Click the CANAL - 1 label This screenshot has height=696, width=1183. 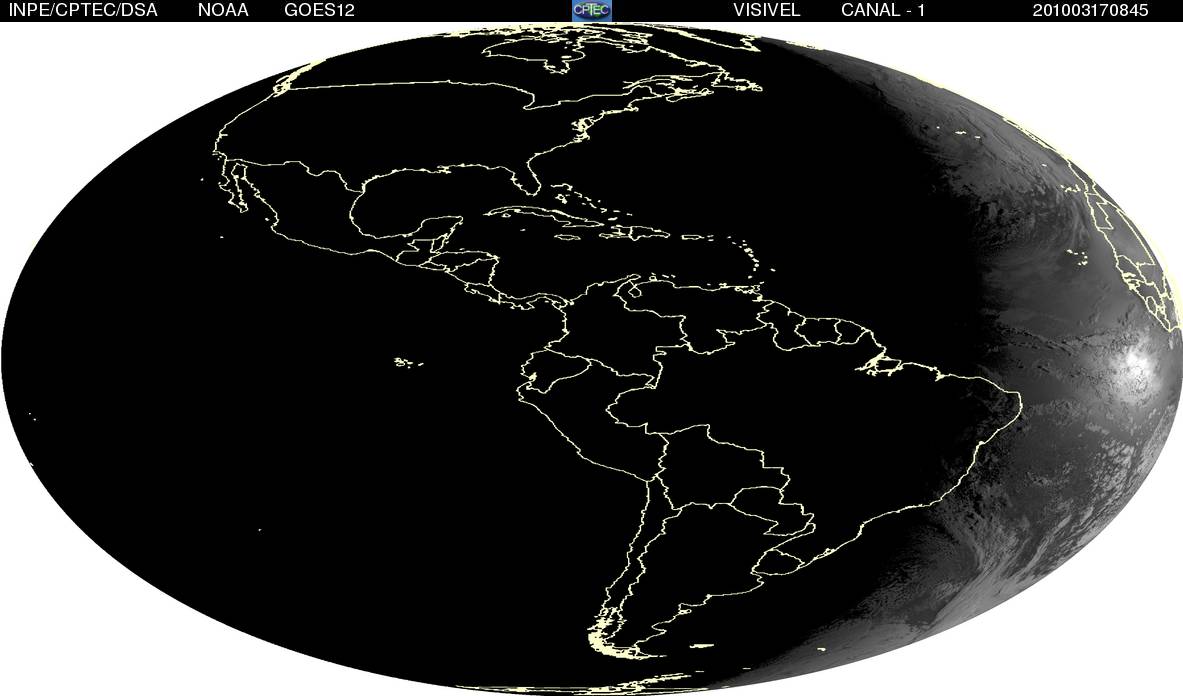click(883, 11)
